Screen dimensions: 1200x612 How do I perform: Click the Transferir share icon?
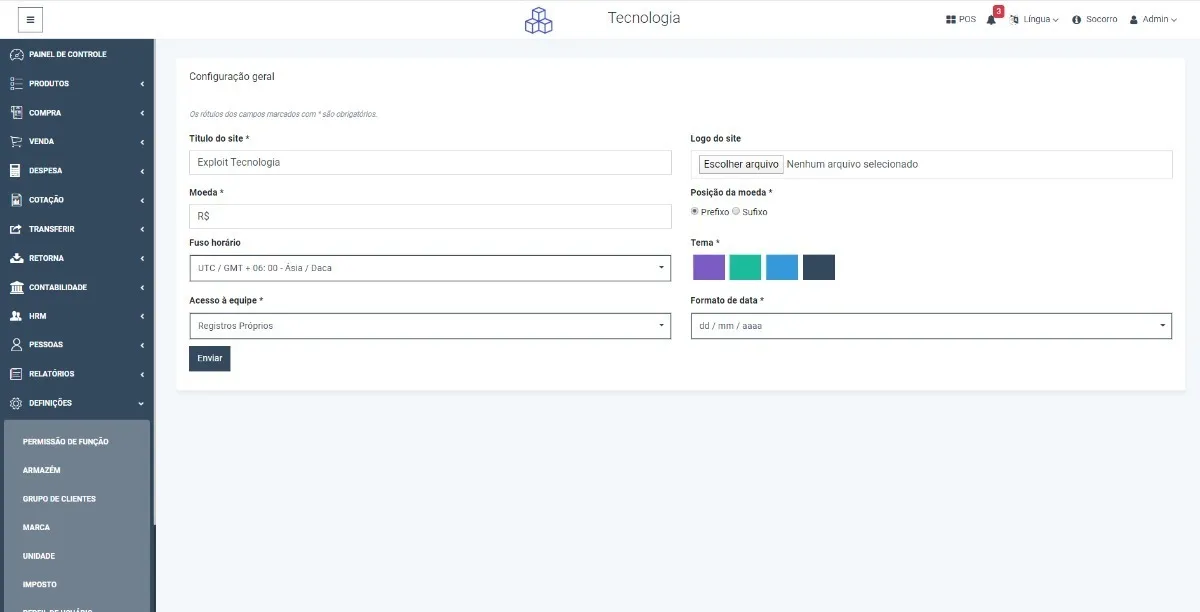click(16, 229)
